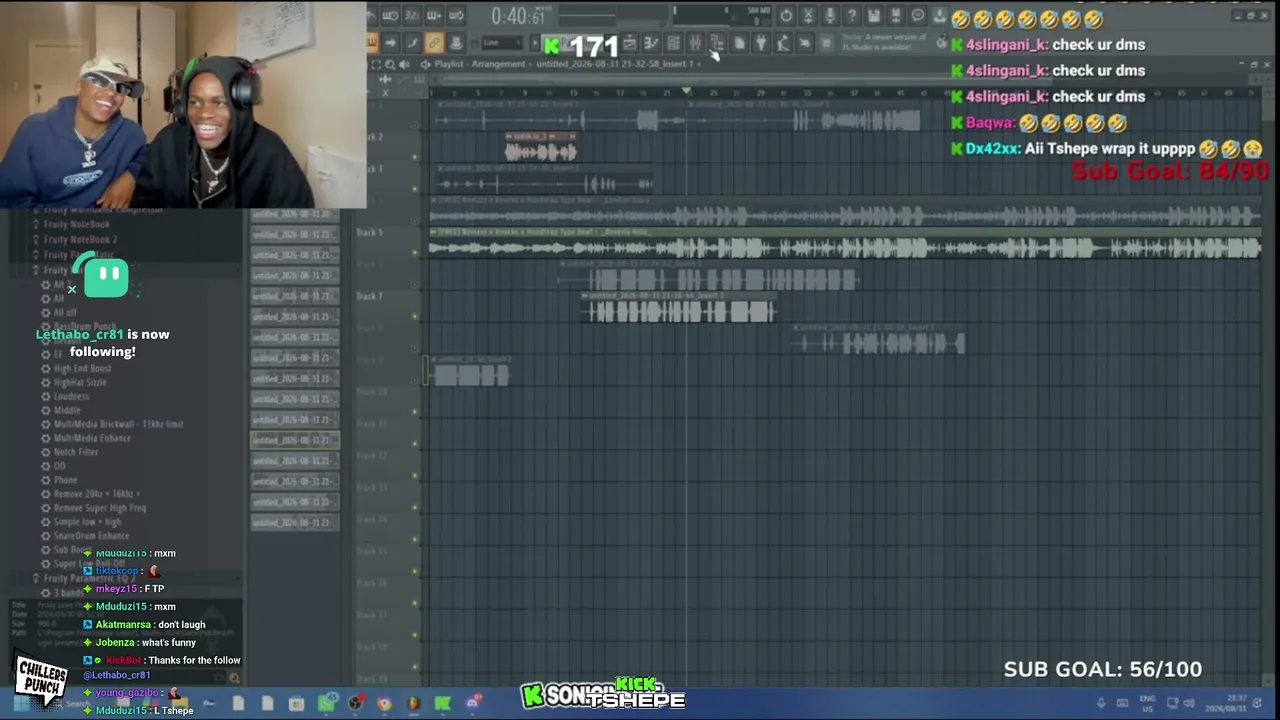Open the green Kick app on the taskbar

[443, 704]
